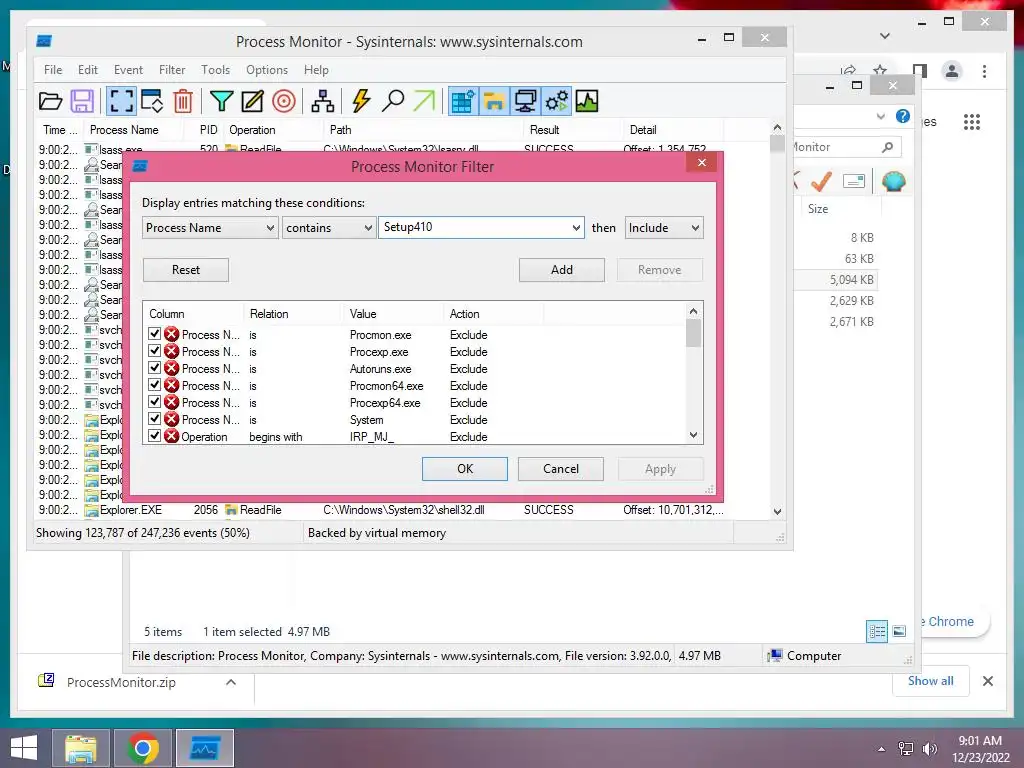Expand the ProcessMonitor.zip download chevron
Viewport: 1024px width, 768px height.
tap(231, 682)
